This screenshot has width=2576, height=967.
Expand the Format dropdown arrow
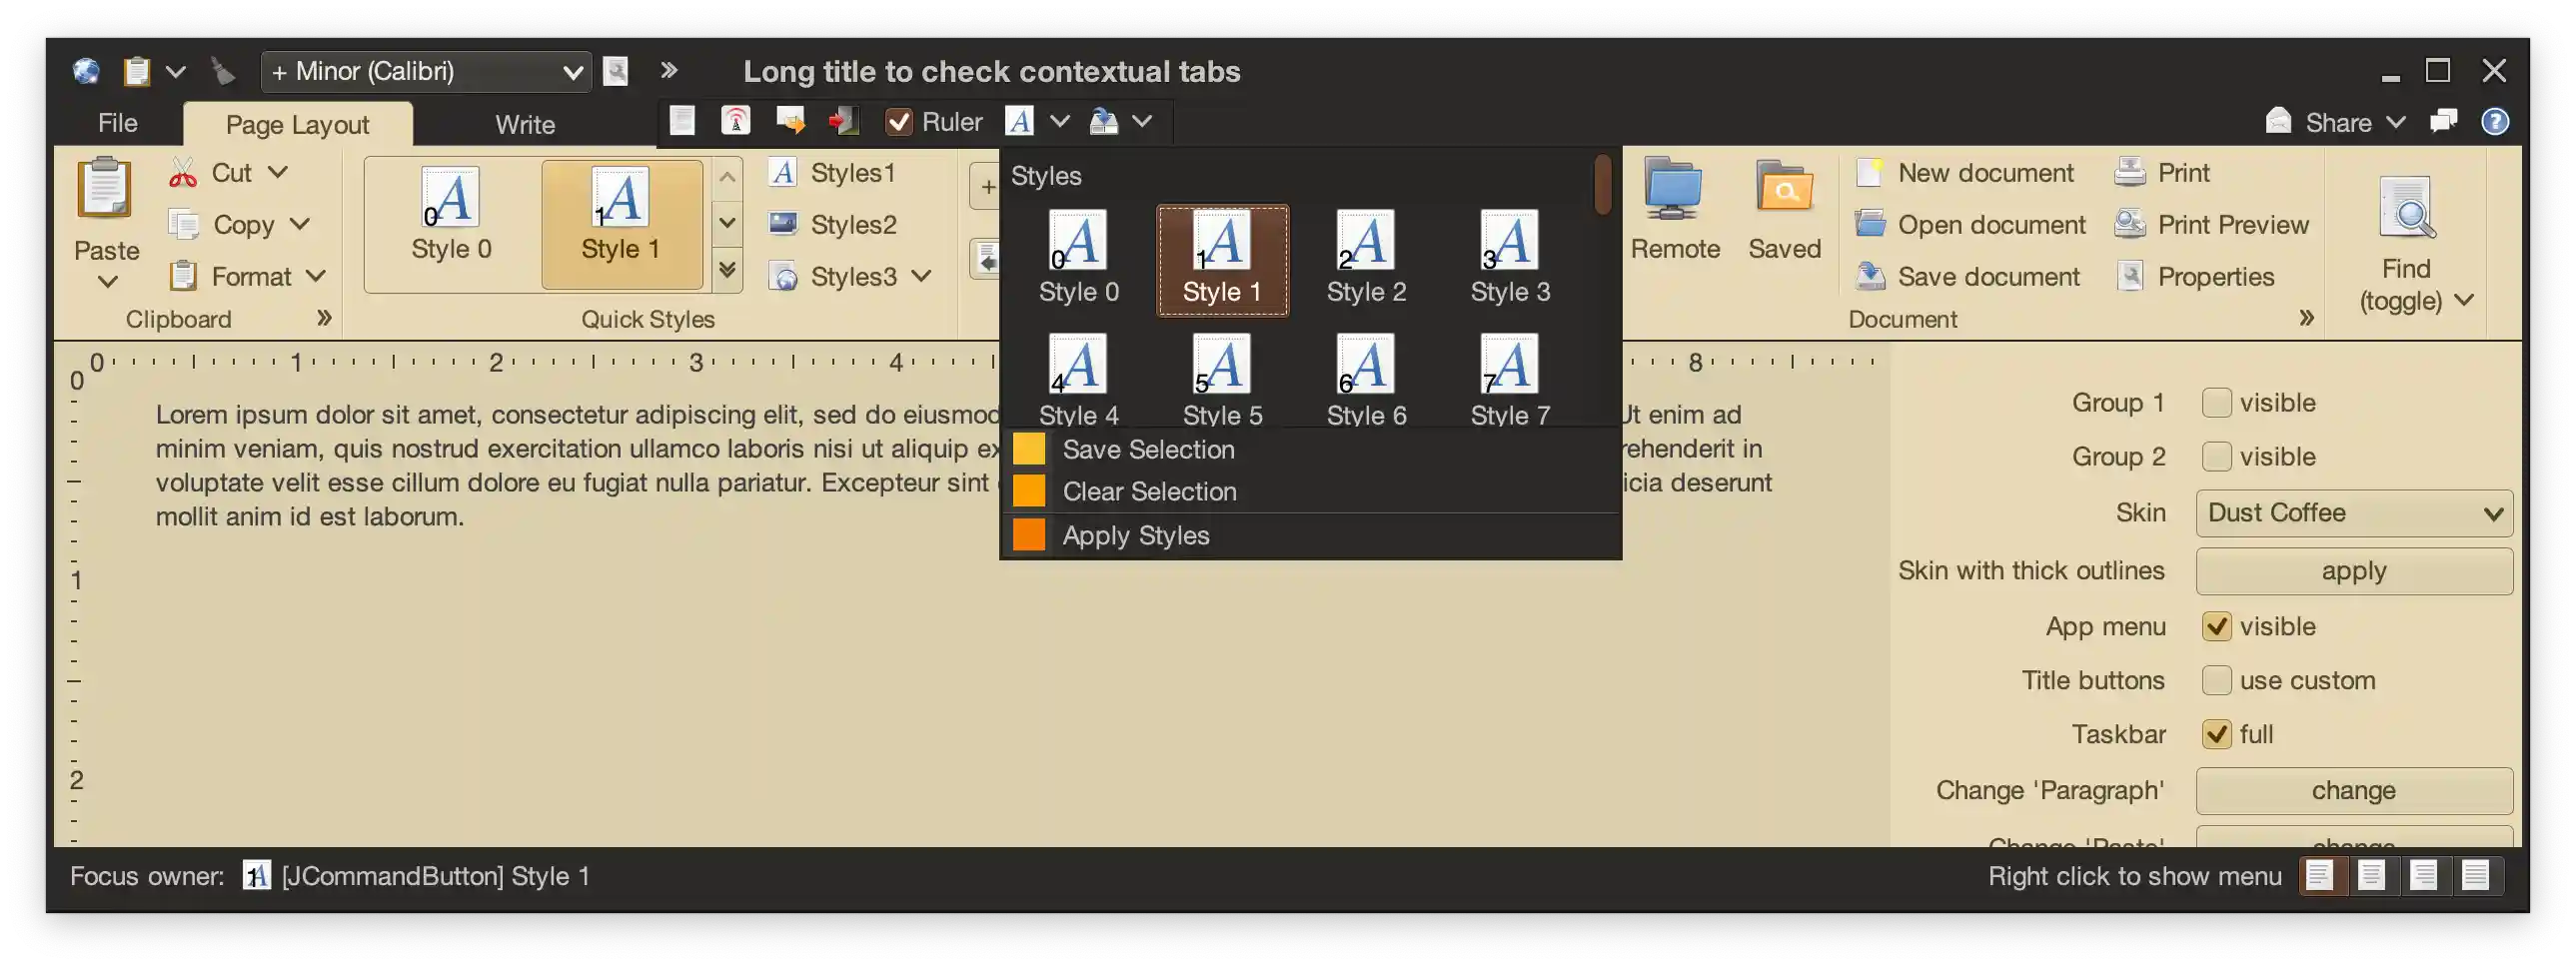click(316, 276)
